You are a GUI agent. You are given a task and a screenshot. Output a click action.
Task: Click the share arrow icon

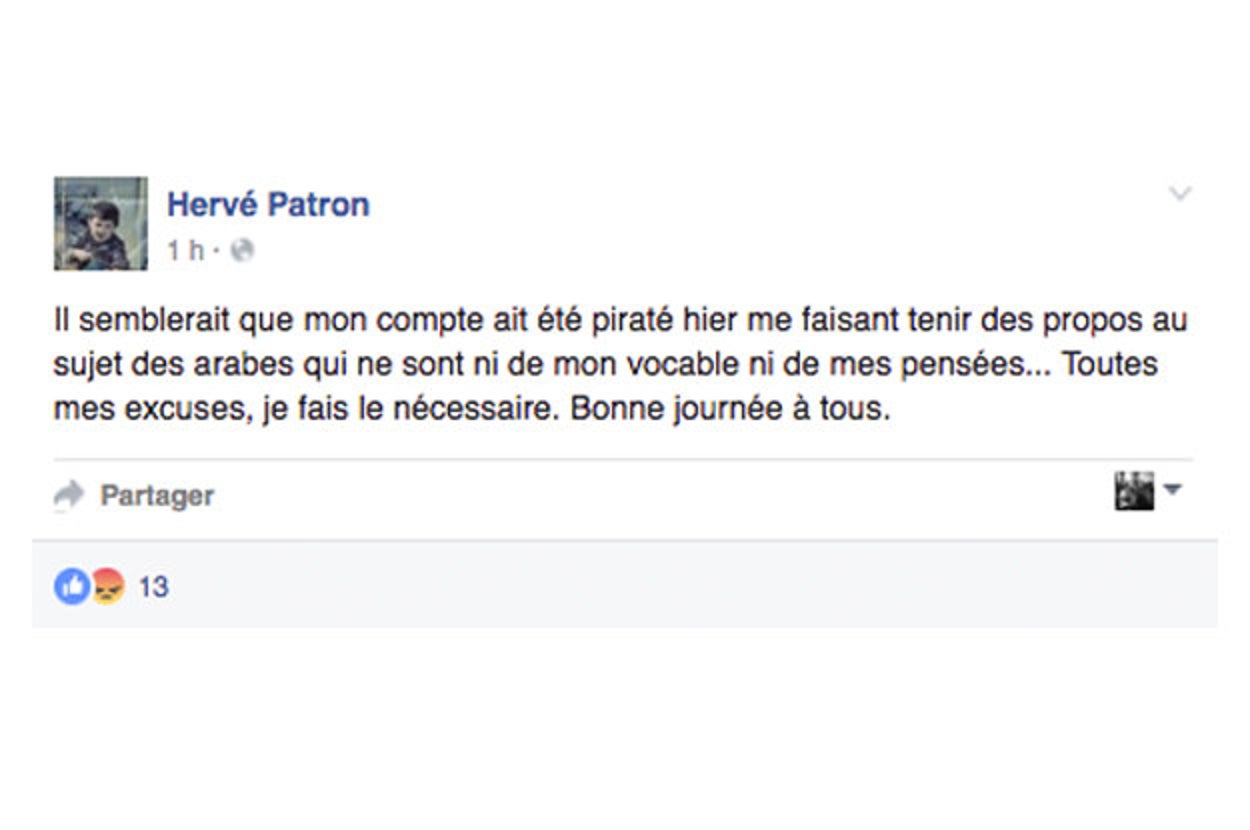pyautogui.click(x=69, y=494)
